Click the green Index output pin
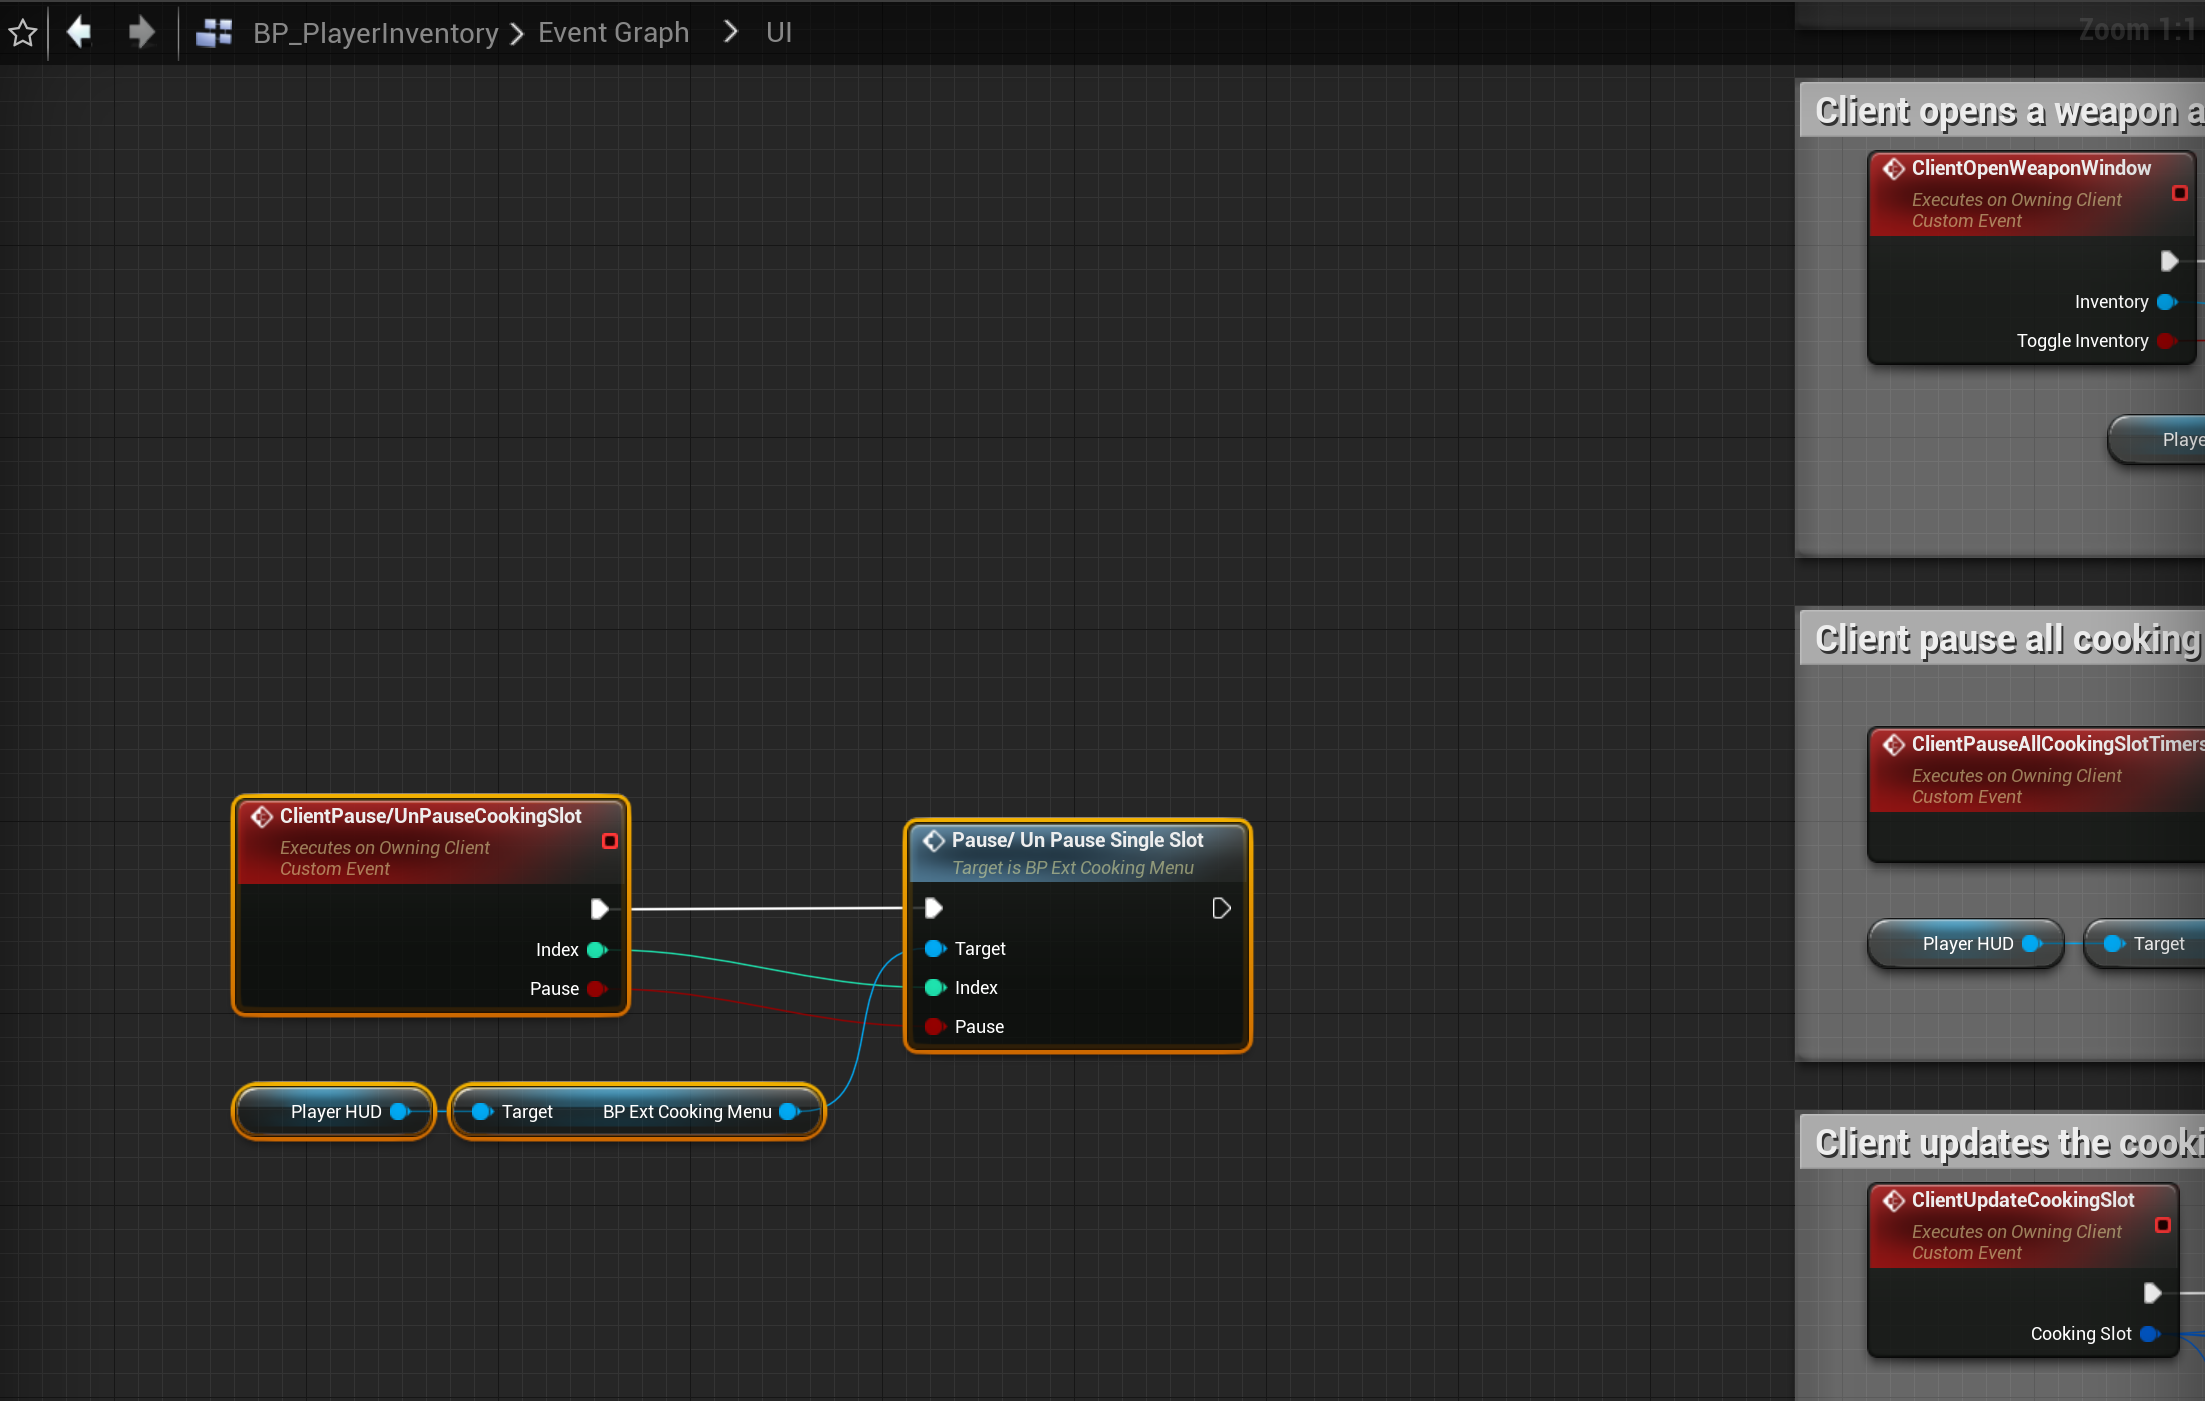 point(598,950)
